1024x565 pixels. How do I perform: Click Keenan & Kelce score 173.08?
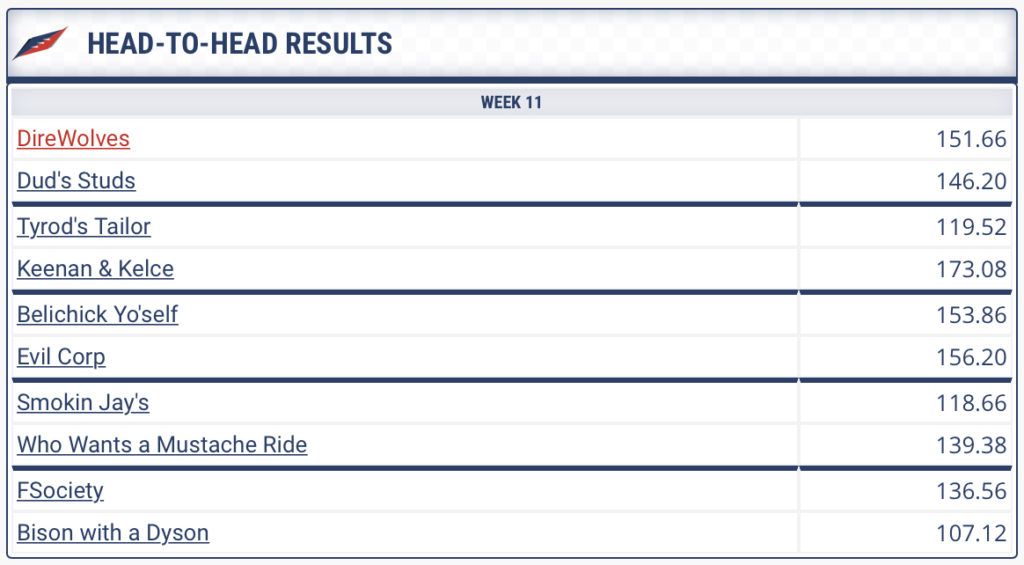click(971, 269)
